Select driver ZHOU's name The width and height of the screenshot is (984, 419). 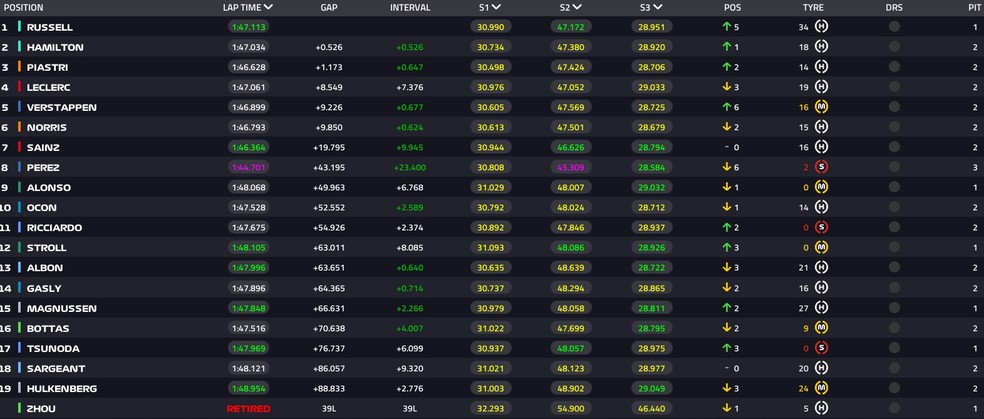pos(41,408)
